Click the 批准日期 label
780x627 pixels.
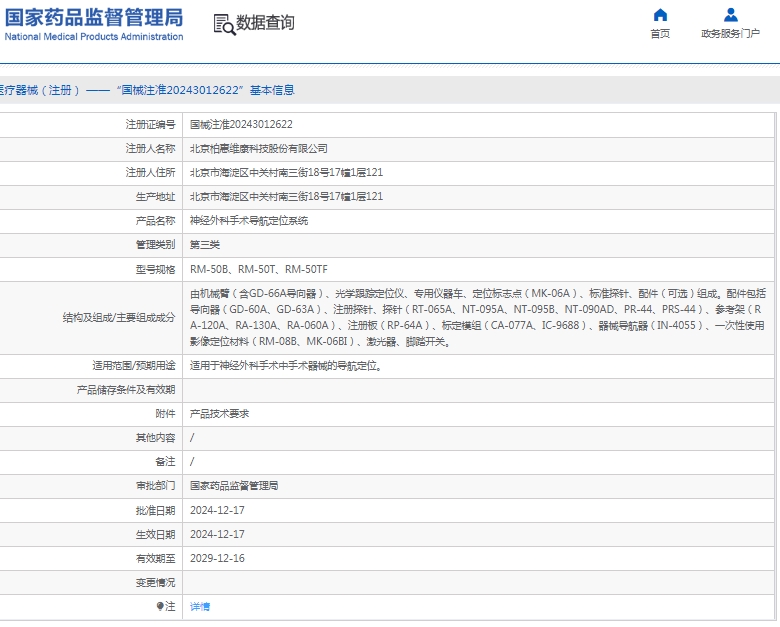coord(155,510)
